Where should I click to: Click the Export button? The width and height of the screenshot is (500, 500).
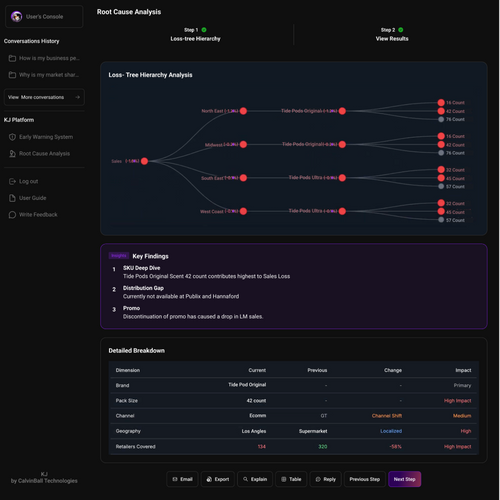pos(218,479)
